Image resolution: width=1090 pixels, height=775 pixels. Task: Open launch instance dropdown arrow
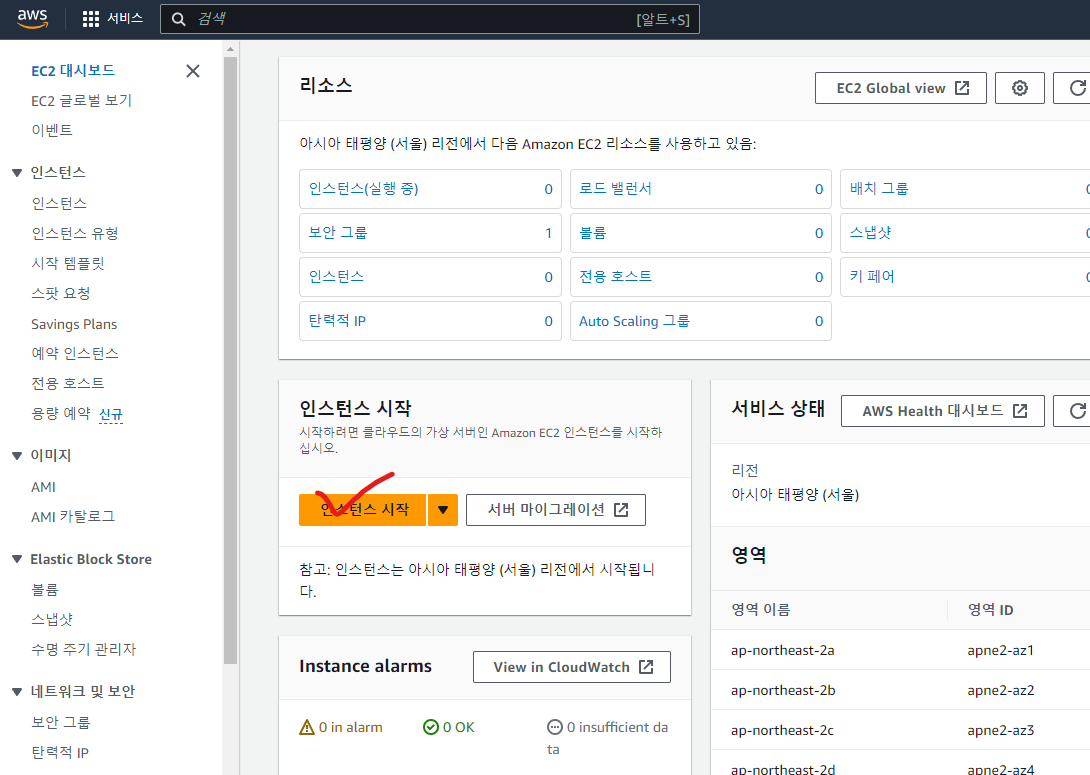[x=443, y=509]
